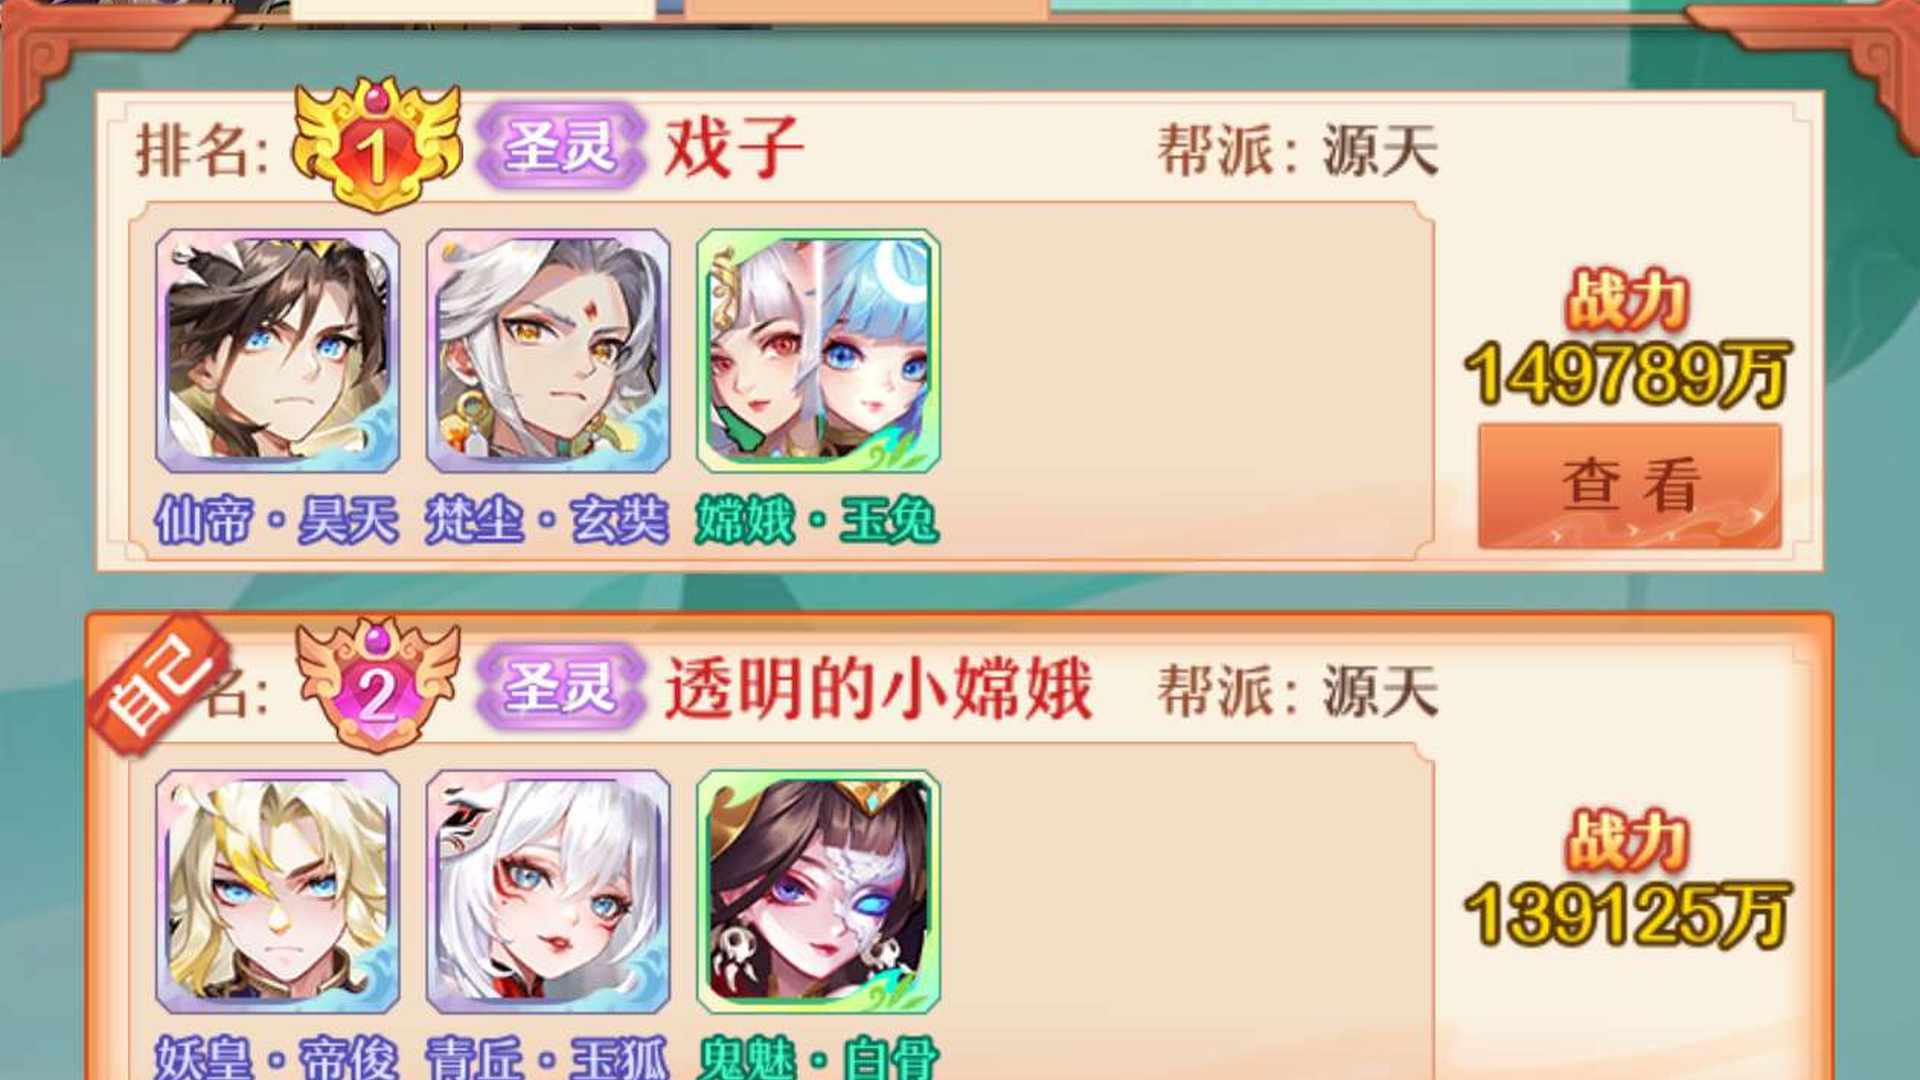Select the 仙帝·昊天 hero portrait

coord(278,351)
